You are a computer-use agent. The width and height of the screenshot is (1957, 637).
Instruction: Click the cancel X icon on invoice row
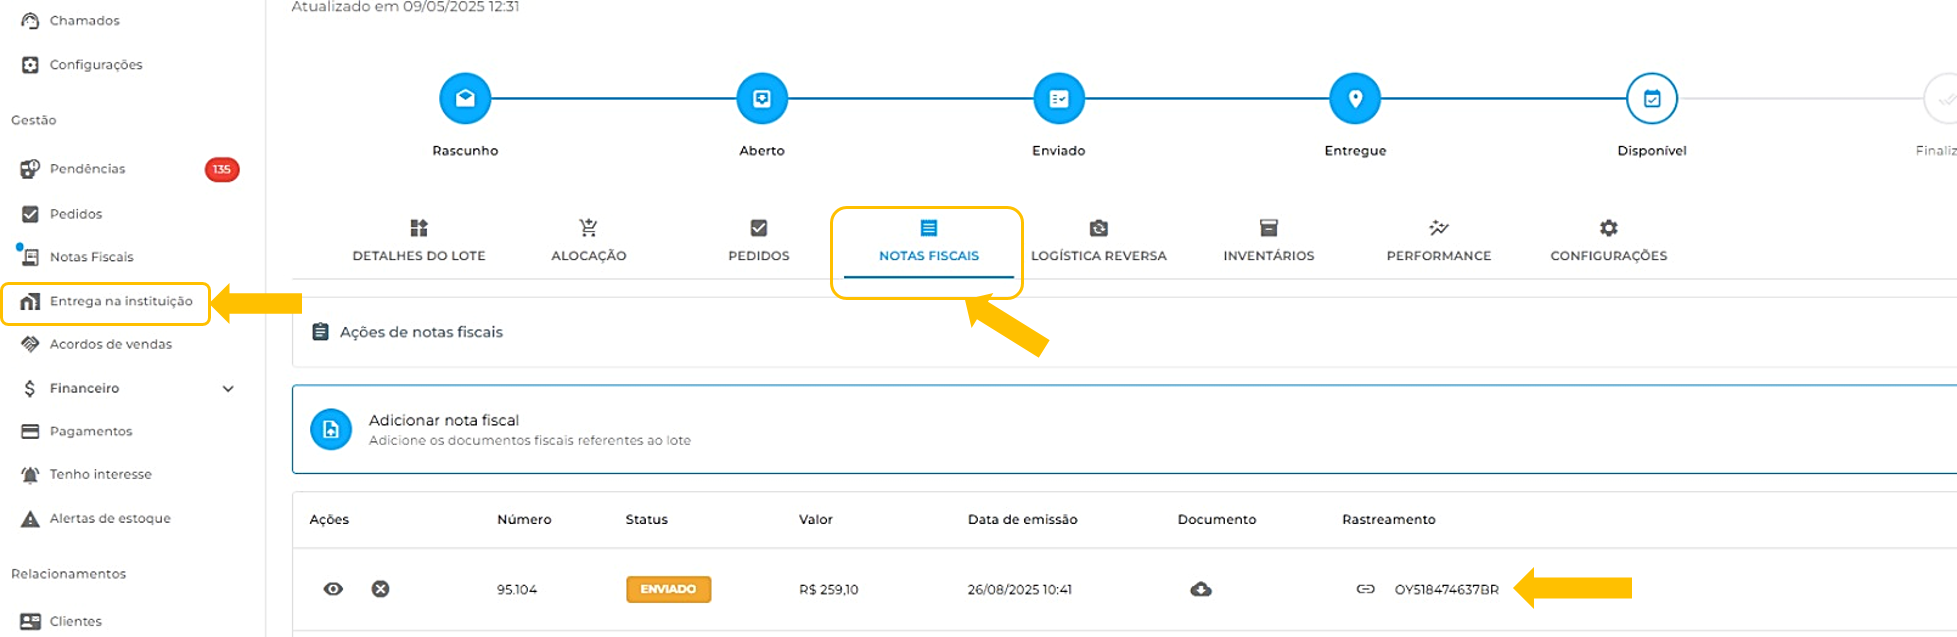[x=380, y=589]
